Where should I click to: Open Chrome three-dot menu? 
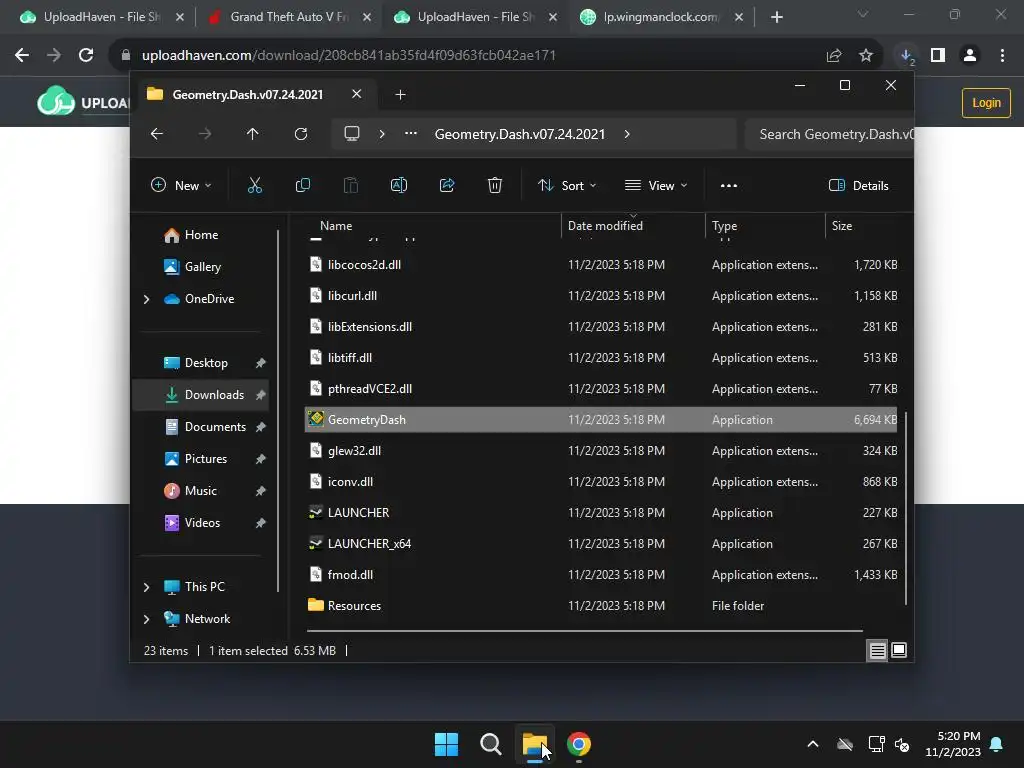(1002, 56)
